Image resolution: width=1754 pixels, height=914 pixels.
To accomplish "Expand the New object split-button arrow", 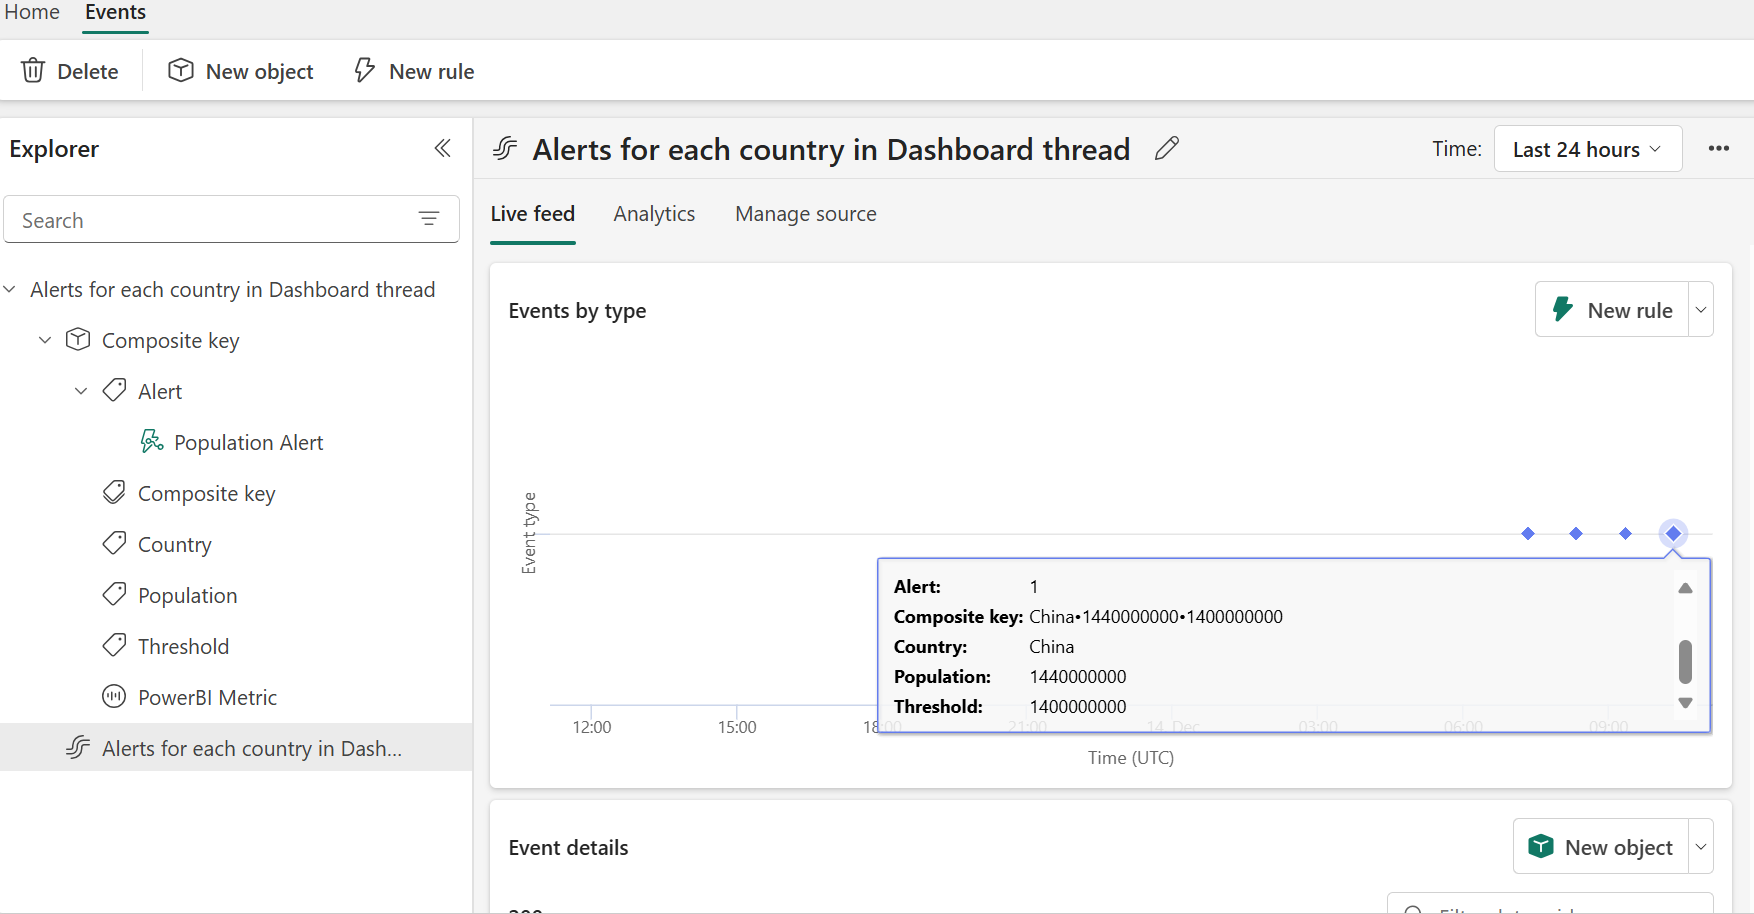I will pyautogui.click(x=1701, y=847).
